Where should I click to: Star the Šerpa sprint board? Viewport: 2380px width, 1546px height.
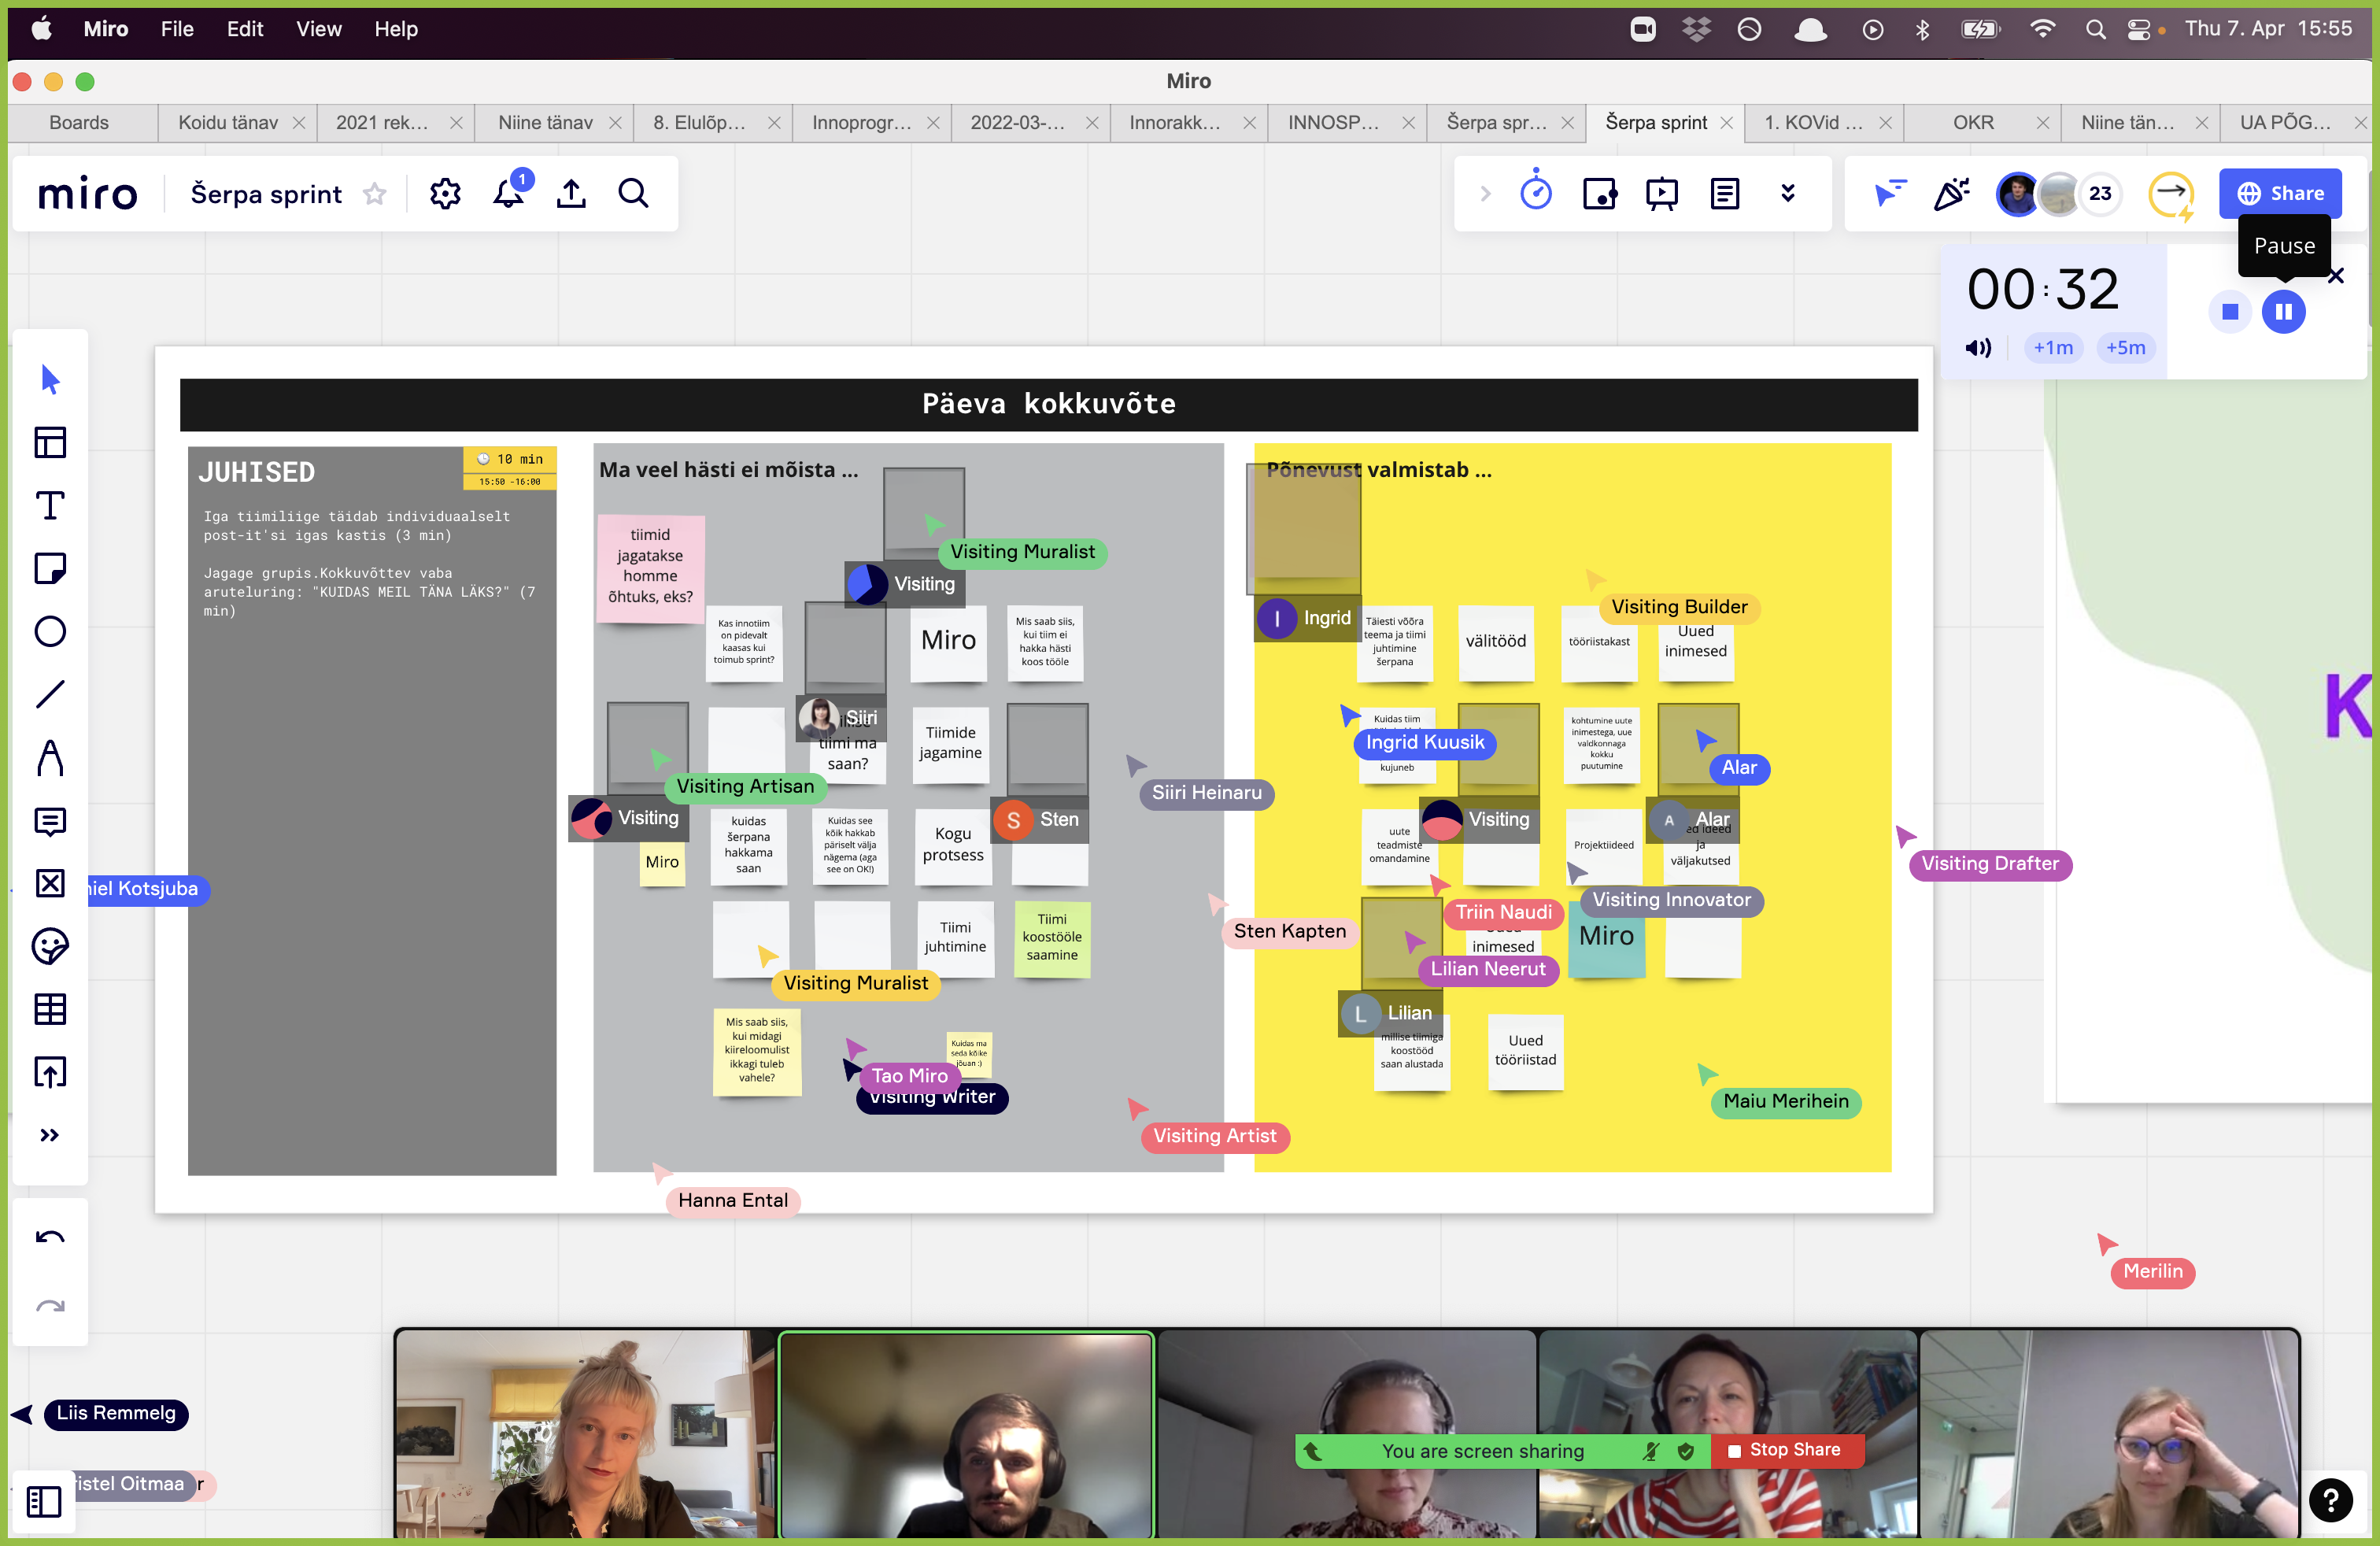point(375,194)
